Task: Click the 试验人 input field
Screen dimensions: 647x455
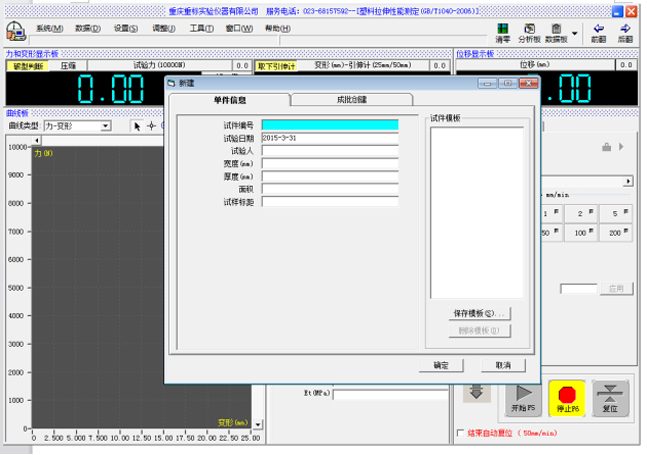Action: (330, 150)
